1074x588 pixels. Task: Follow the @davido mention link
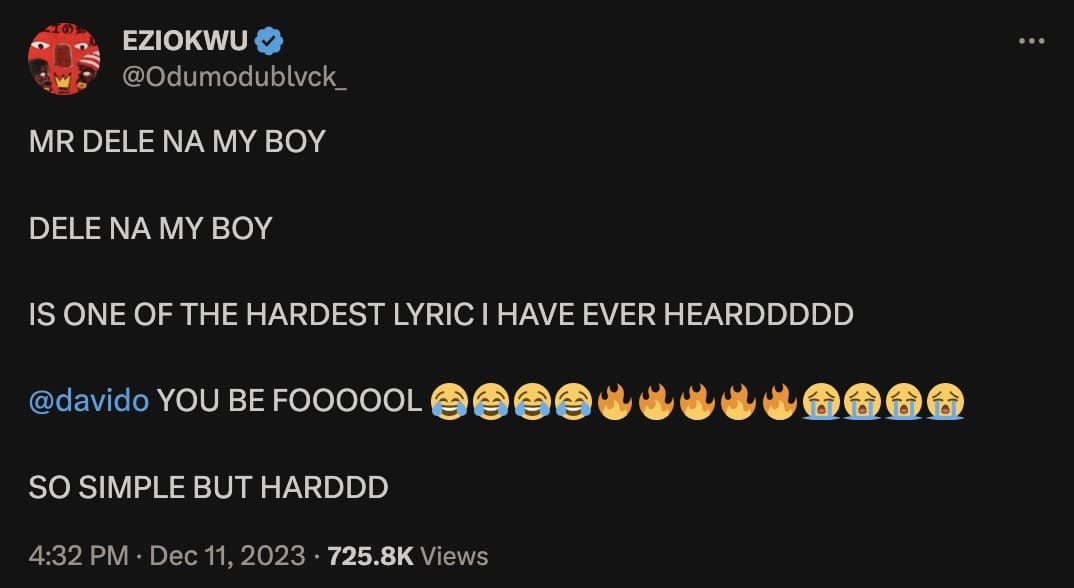click(89, 400)
